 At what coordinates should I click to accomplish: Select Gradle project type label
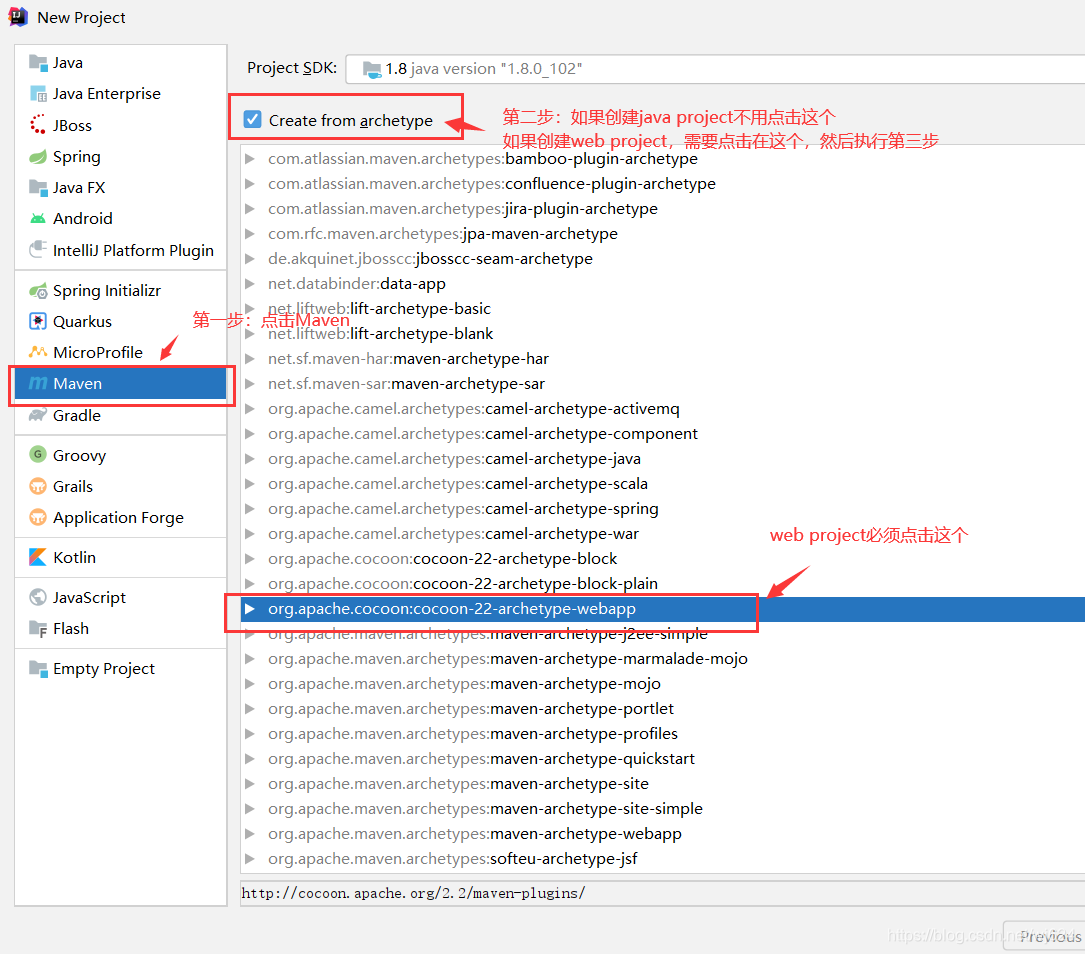point(77,415)
